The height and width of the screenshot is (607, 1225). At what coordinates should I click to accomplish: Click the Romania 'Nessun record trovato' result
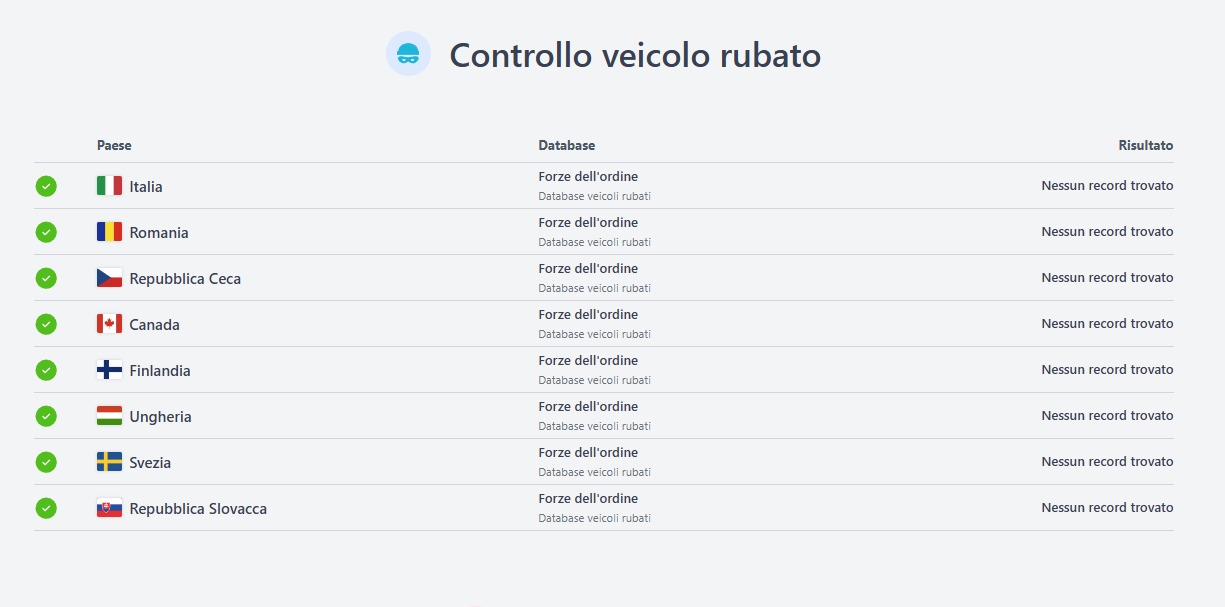[1107, 232]
